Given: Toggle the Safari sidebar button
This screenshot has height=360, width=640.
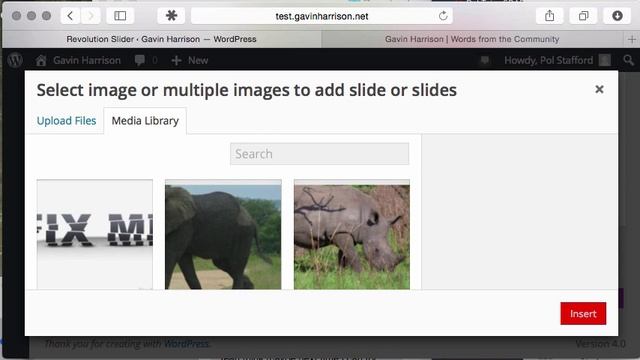Looking at the screenshot, I should 120,16.
